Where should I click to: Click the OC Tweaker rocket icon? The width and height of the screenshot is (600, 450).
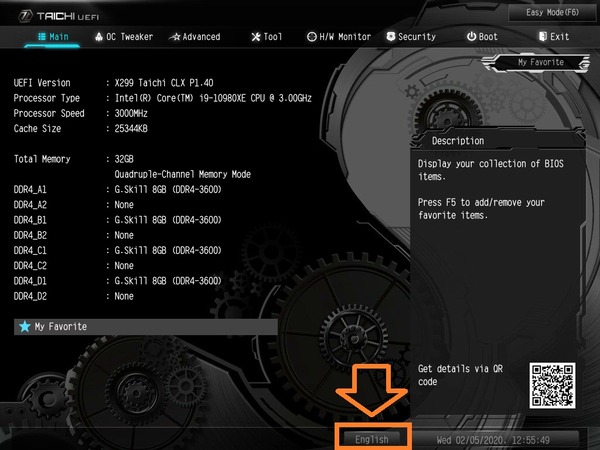pos(99,37)
